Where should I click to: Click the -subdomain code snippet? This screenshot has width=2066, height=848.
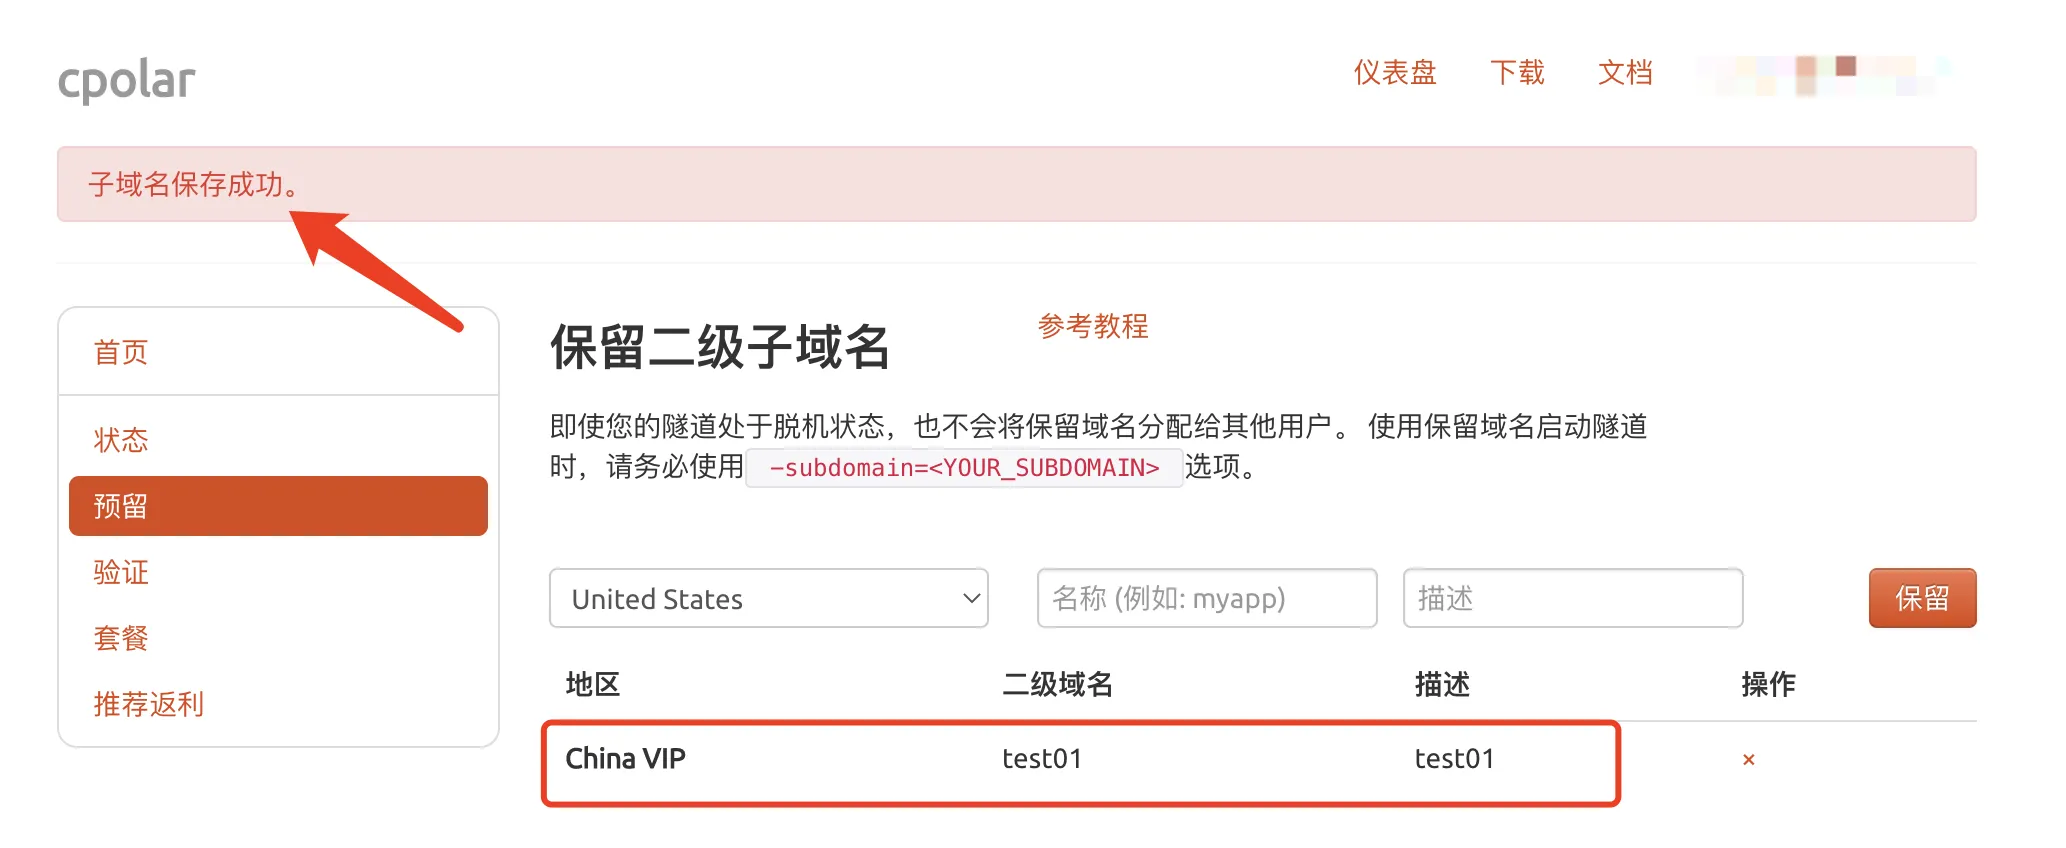[964, 468]
